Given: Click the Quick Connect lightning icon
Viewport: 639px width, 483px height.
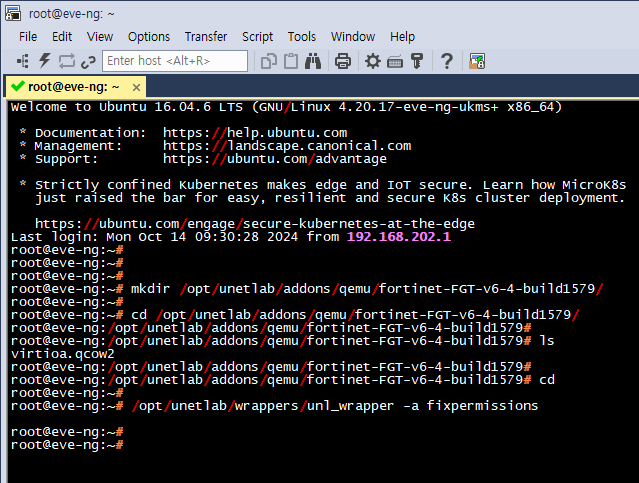Looking at the screenshot, I should point(44,61).
